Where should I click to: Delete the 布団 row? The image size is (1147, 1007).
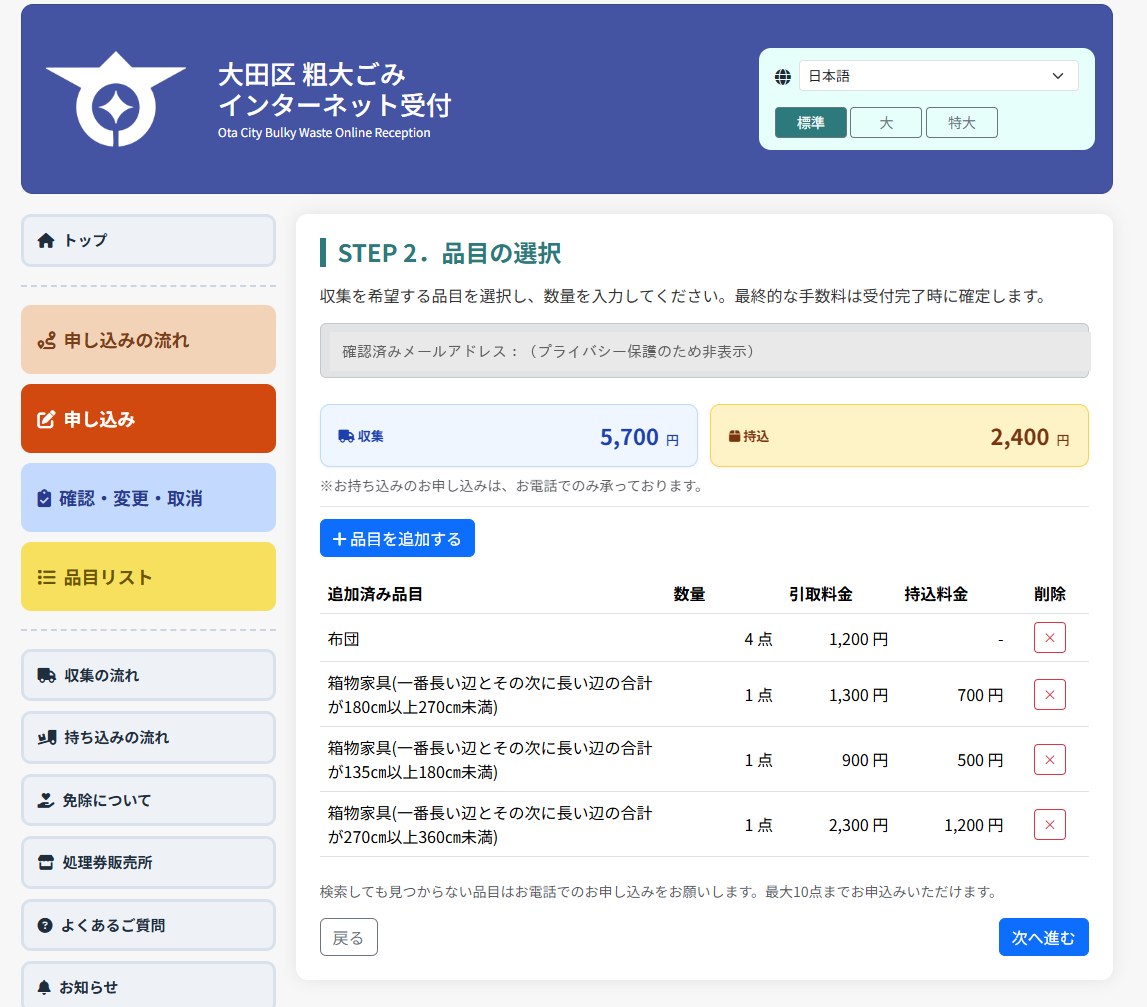point(1050,638)
